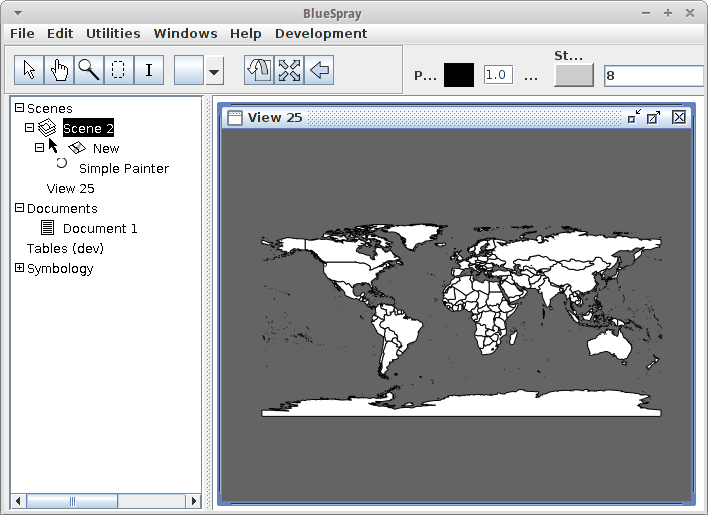Click the black pen color swatch

coord(459,75)
